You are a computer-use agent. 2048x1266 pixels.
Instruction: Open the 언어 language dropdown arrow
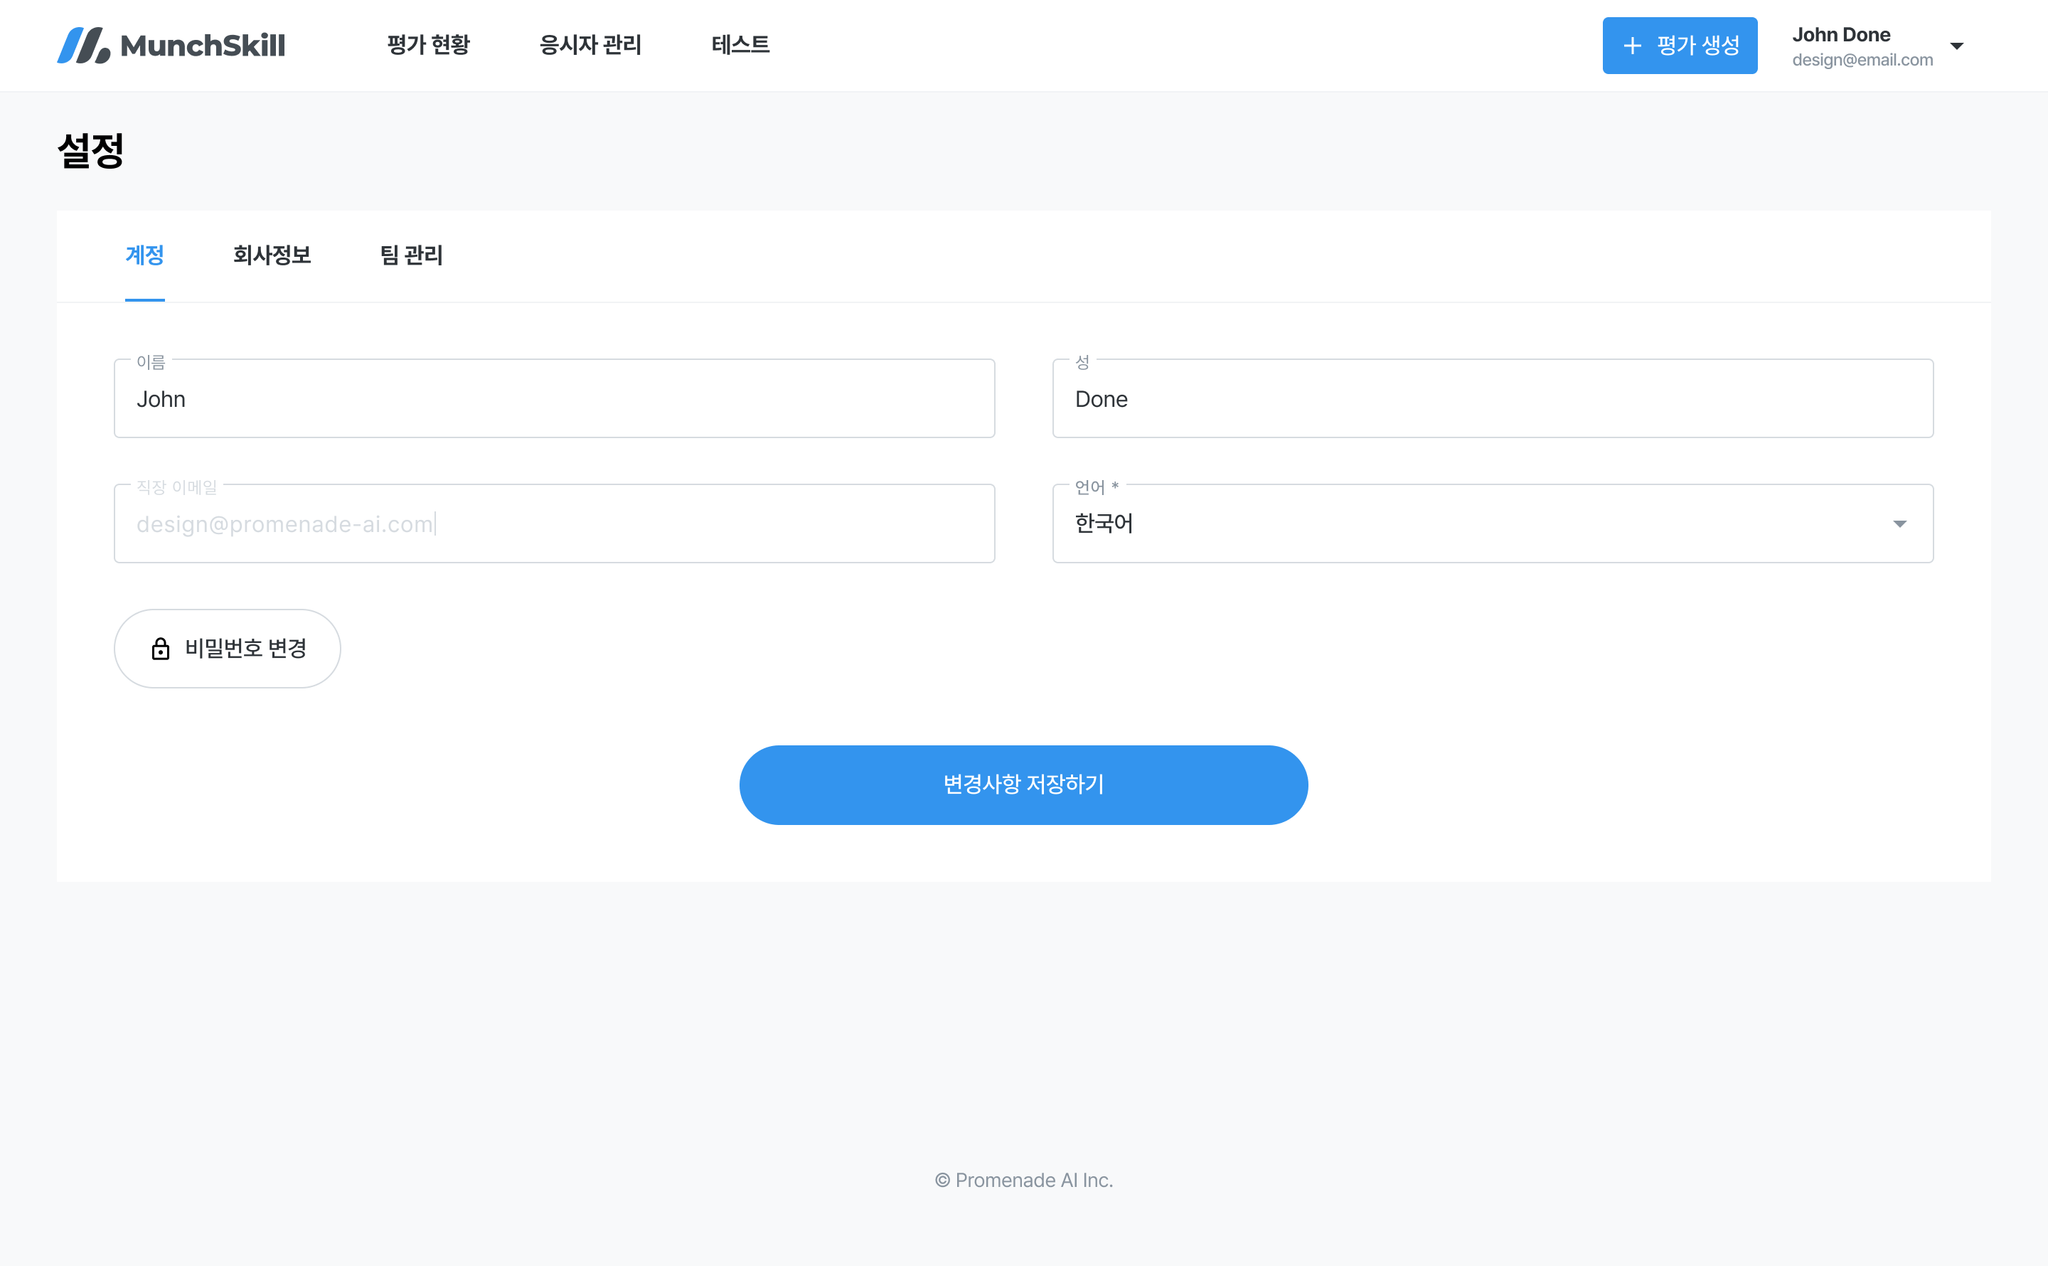pyautogui.click(x=1899, y=524)
